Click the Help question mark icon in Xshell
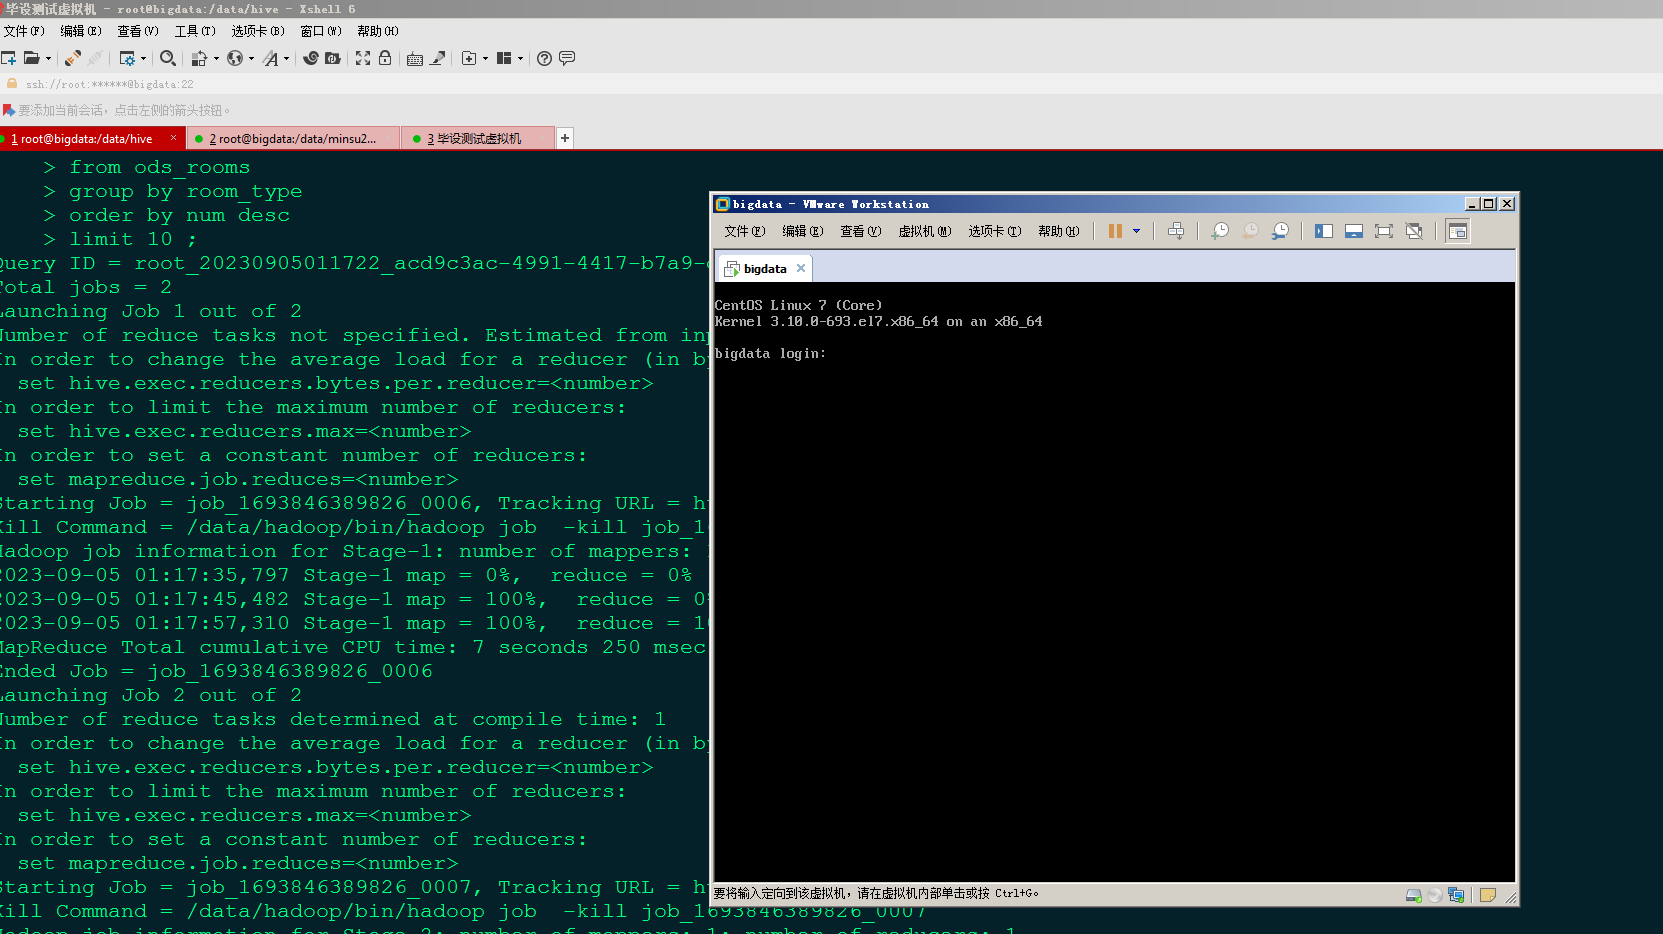 544,58
